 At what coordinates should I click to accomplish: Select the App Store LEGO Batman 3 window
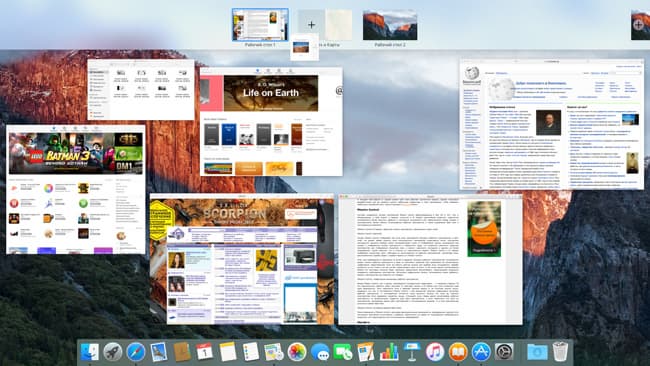coord(76,189)
